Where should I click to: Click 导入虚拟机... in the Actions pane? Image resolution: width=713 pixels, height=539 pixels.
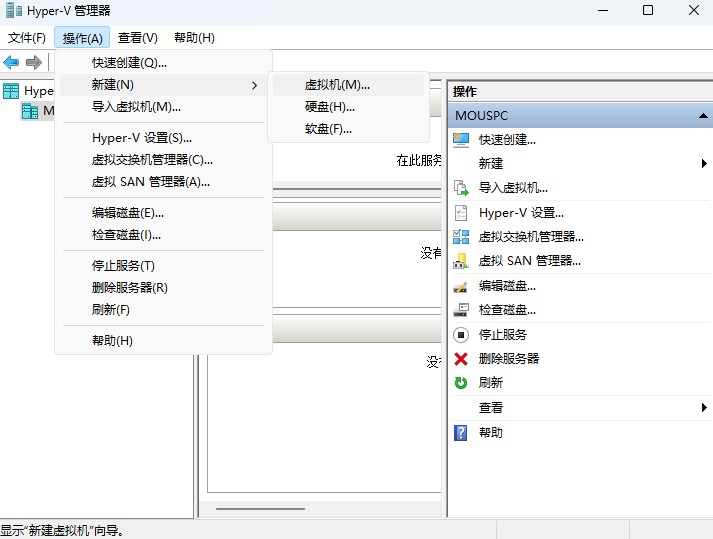pos(513,188)
